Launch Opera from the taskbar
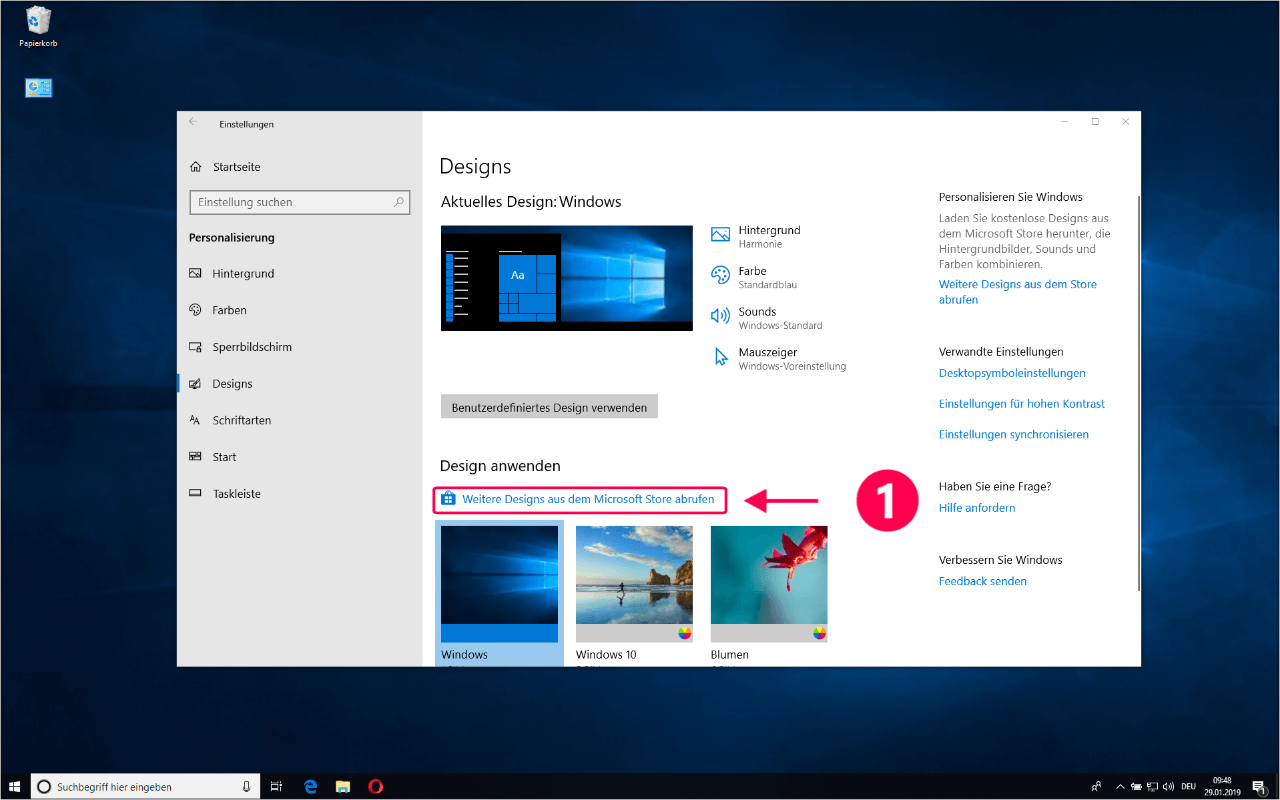Viewport: 1280px width, 800px height. click(x=375, y=786)
